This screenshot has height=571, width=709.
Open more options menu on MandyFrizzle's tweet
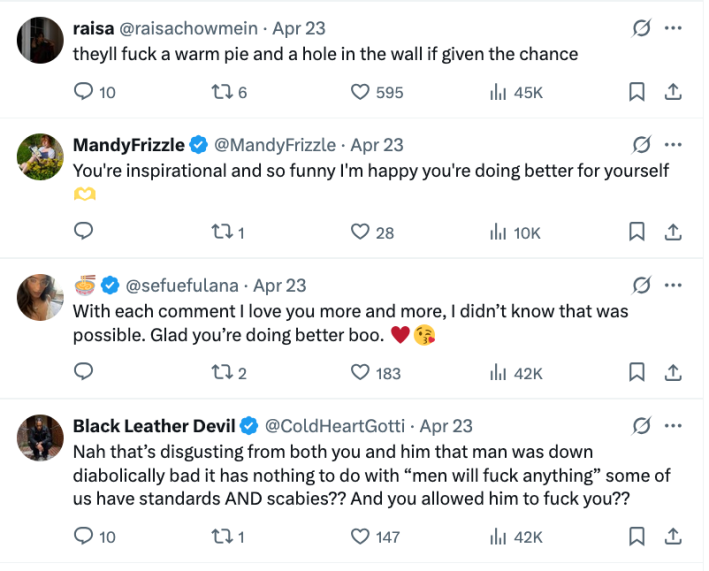coord(673,145)
